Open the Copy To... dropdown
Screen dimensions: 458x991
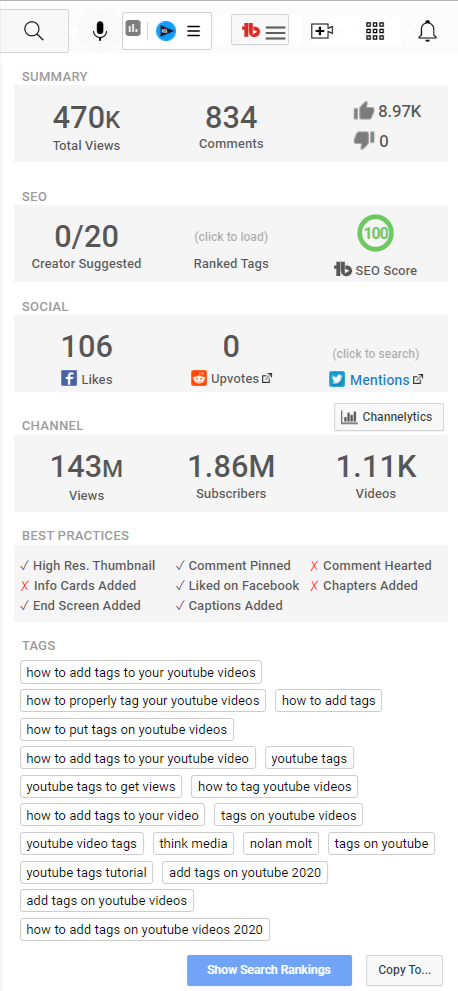click(405, 970)
